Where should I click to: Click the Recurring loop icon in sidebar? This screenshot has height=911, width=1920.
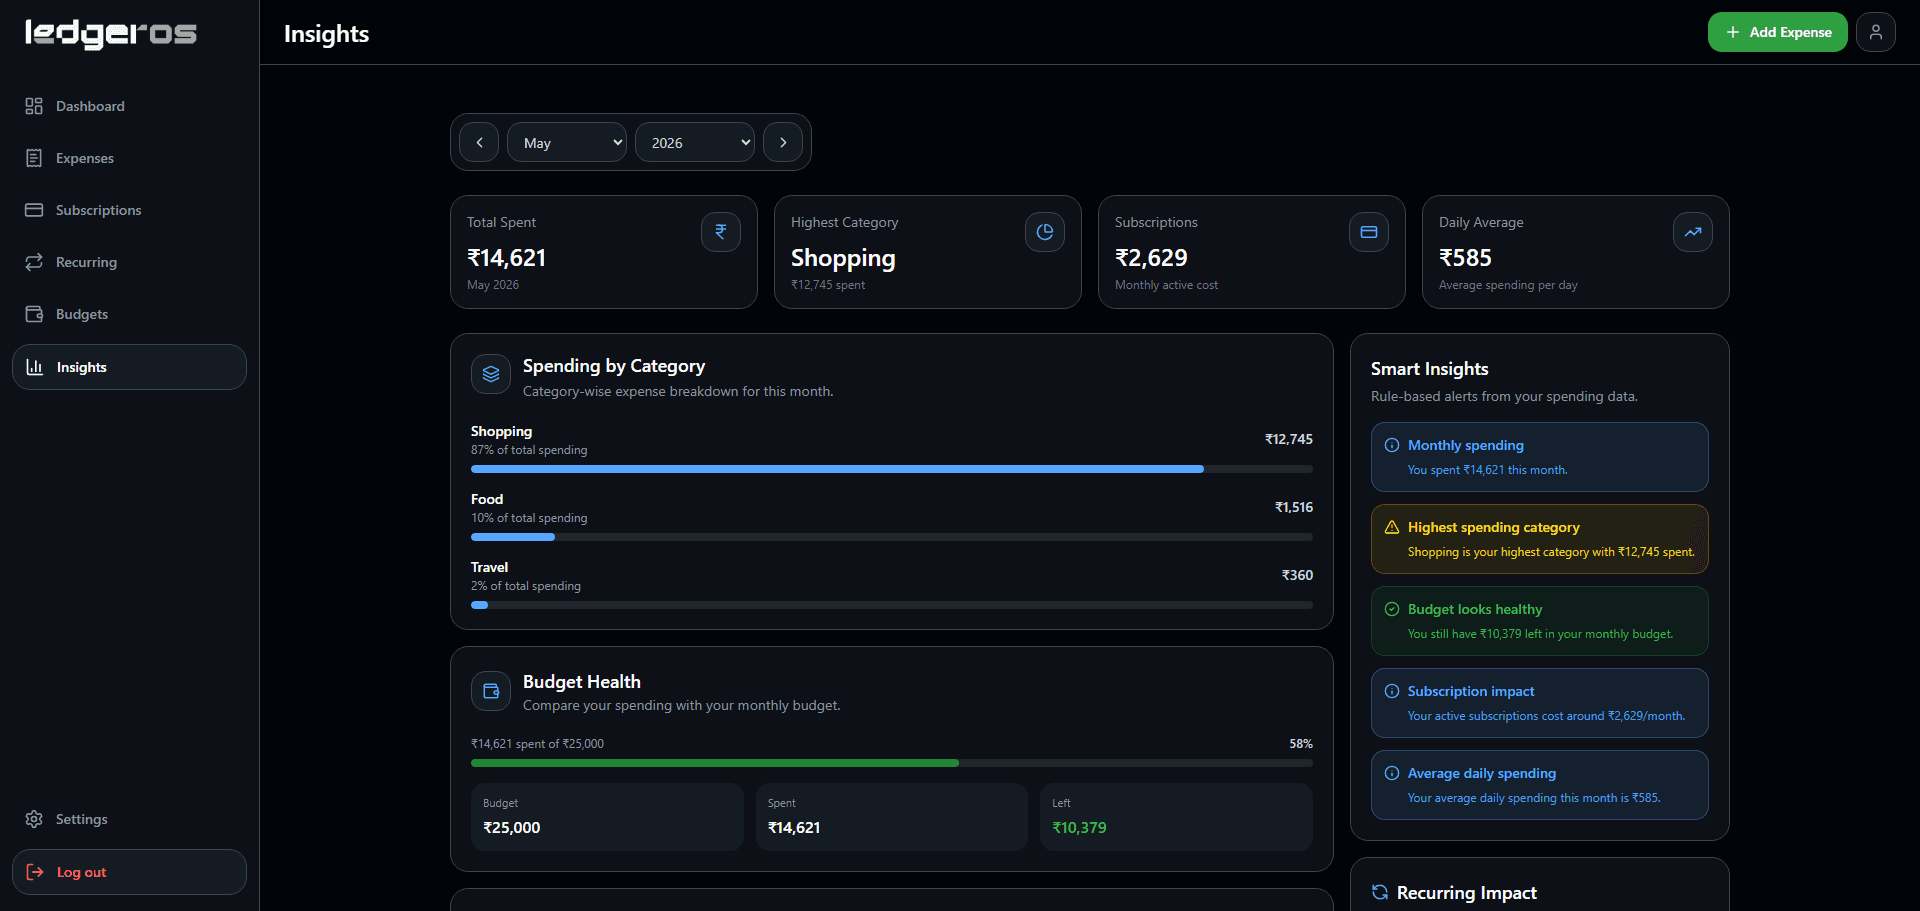pyautogui.click(x=34, y=262)
